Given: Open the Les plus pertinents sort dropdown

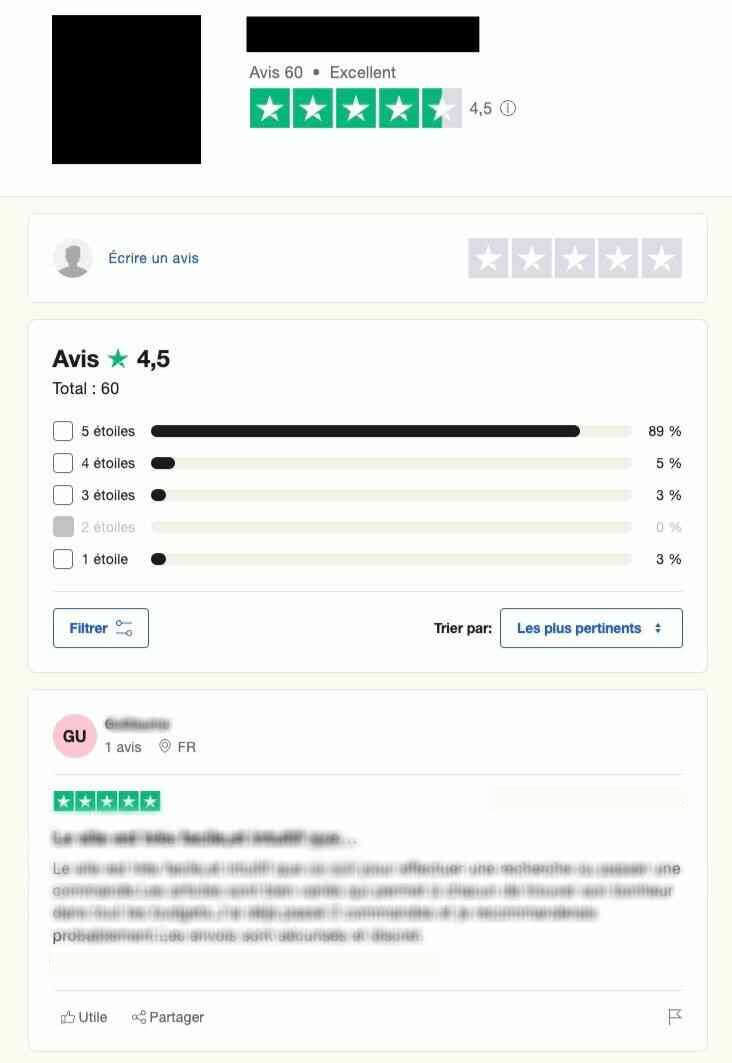Looking at the screenshot, I should (x=591, y=628).
